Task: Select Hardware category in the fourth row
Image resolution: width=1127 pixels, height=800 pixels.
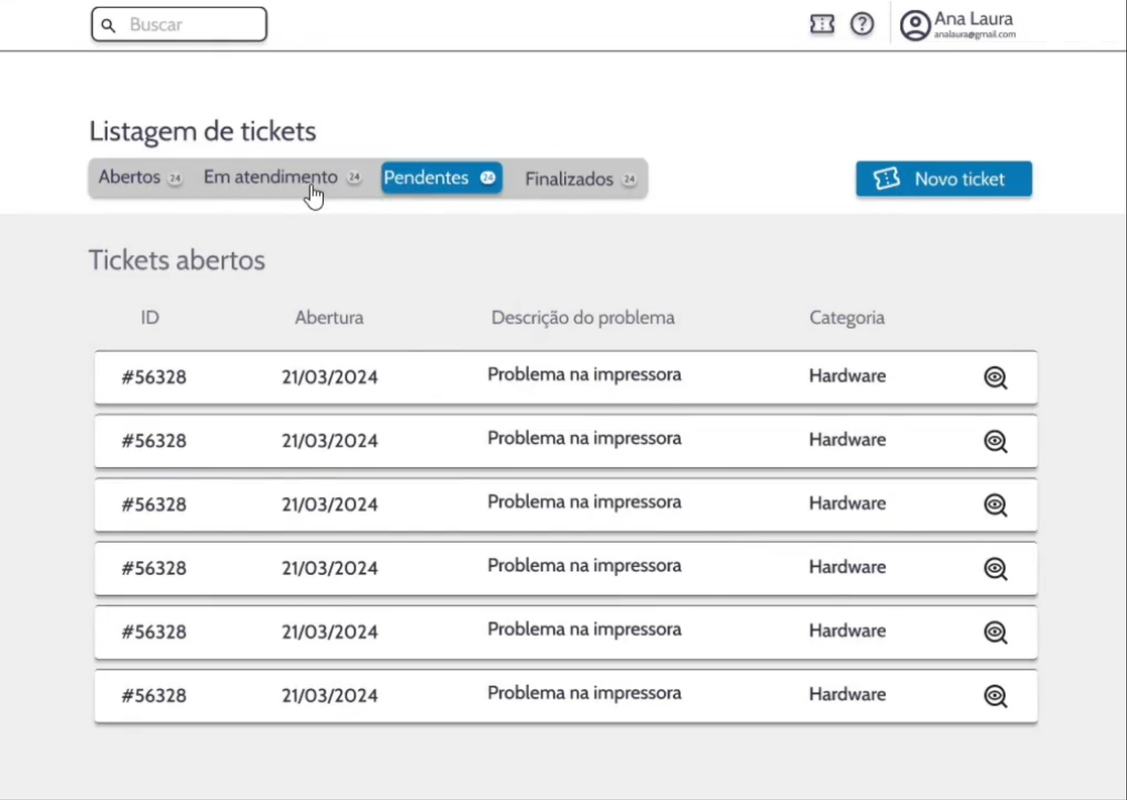Action: (847, 567)
